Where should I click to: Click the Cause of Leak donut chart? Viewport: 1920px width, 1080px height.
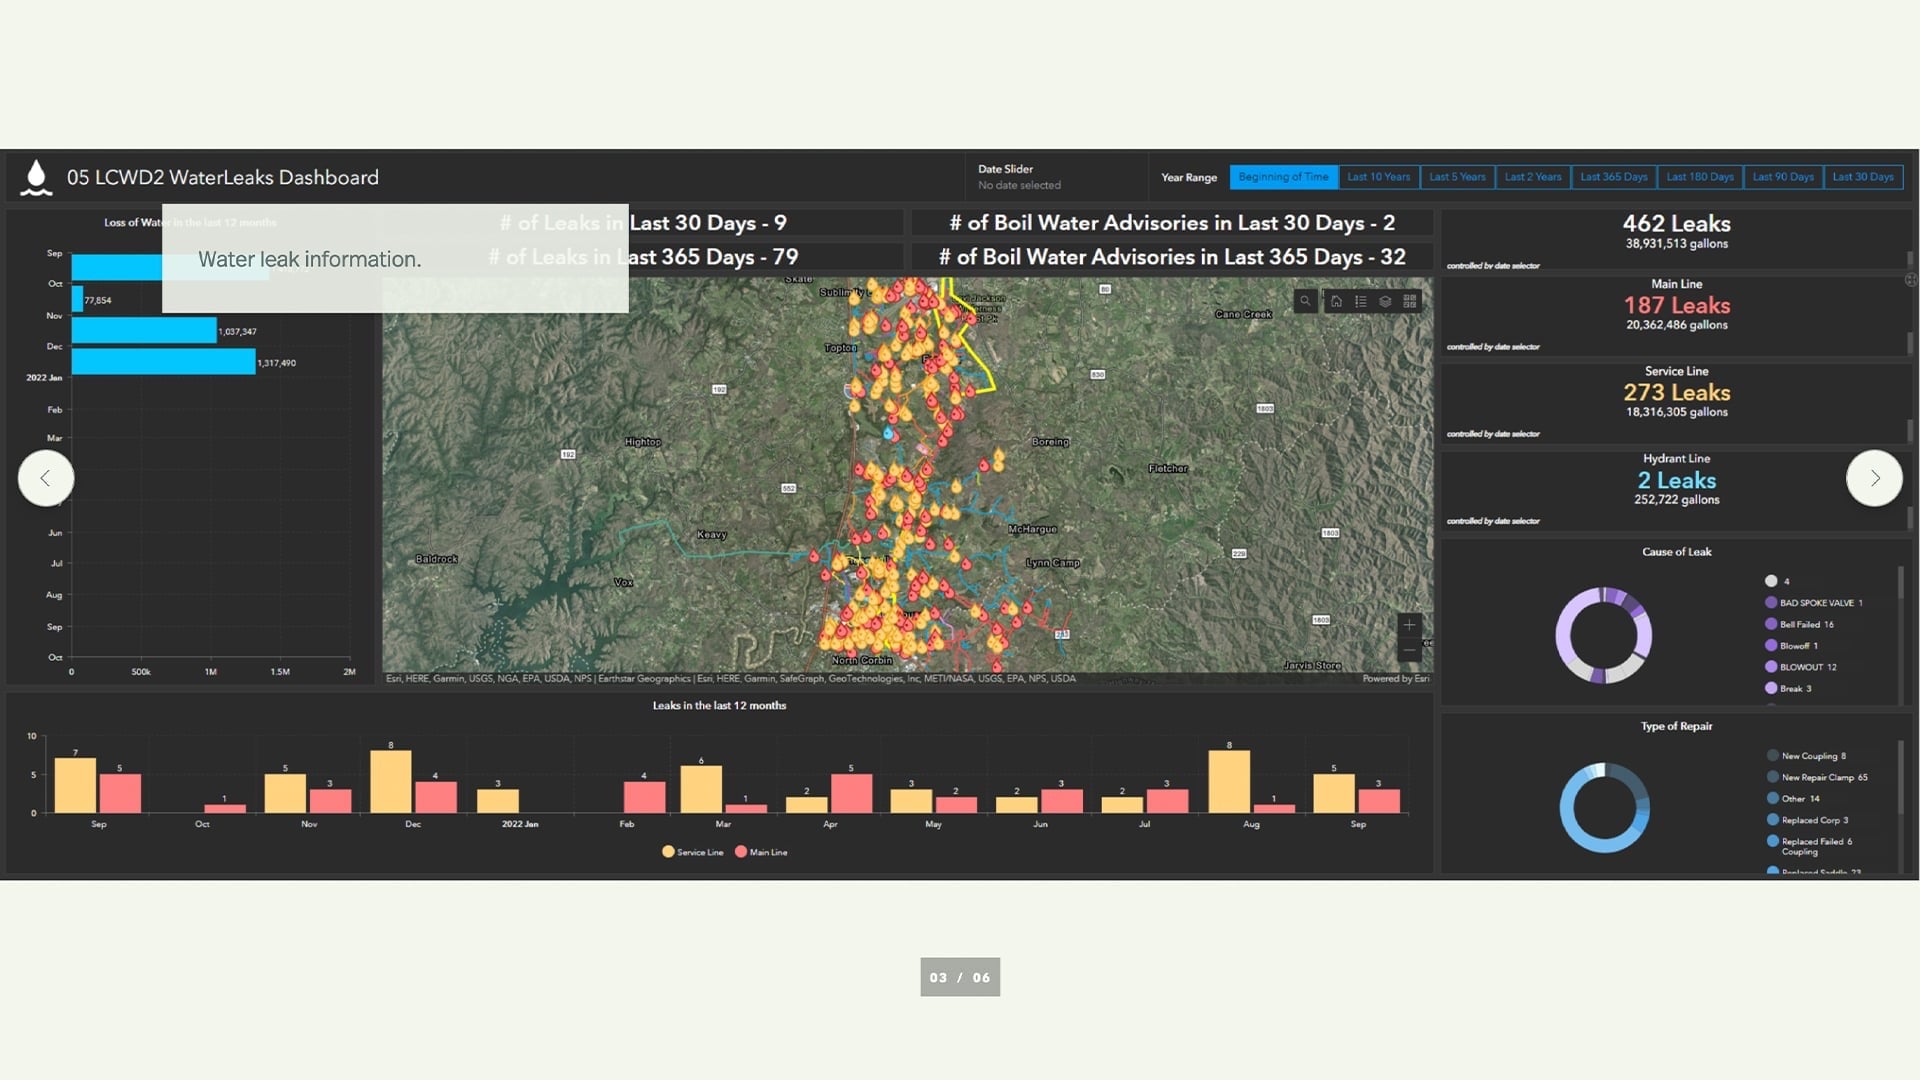click(1603, 635)
